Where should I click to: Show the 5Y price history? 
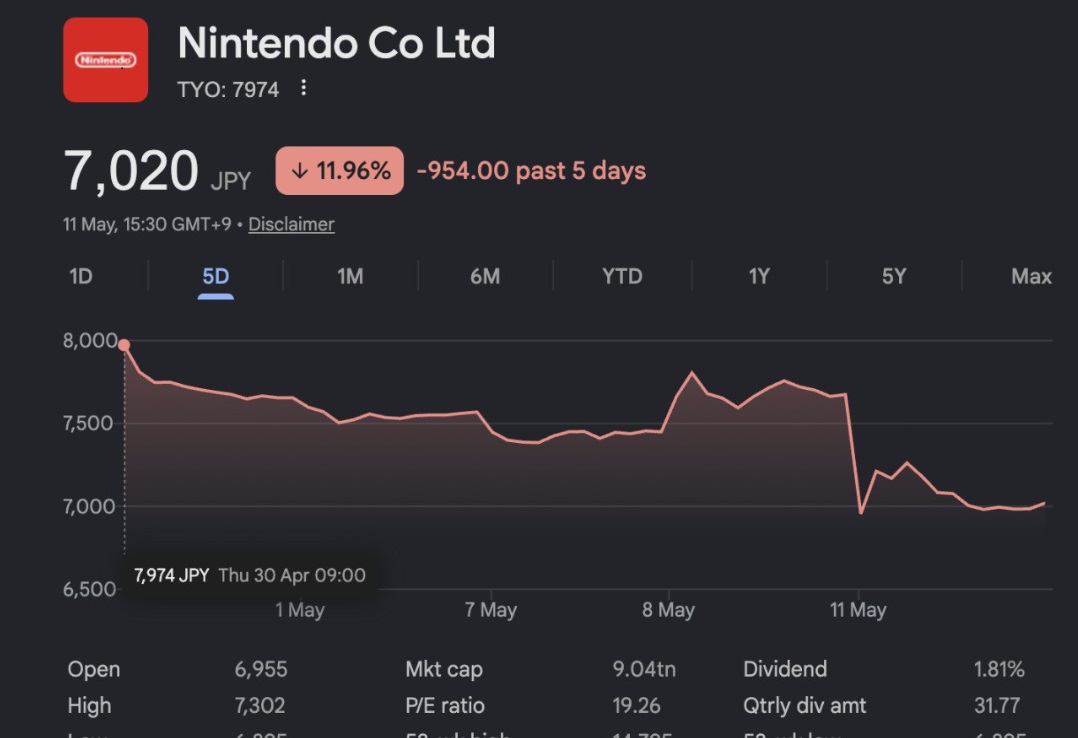(x=894, y=276)
